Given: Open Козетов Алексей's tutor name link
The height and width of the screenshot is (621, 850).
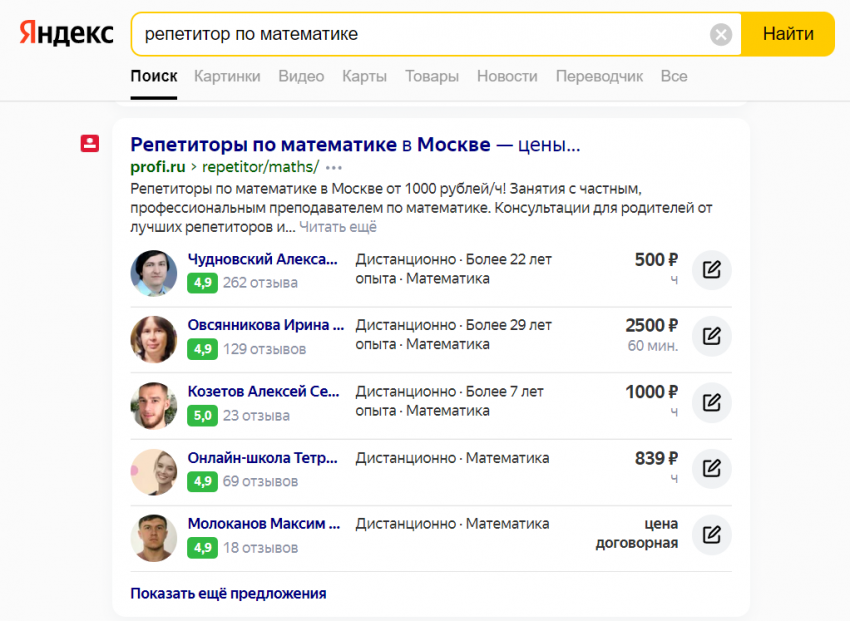Looking at the screenshot, I should 265,392.
